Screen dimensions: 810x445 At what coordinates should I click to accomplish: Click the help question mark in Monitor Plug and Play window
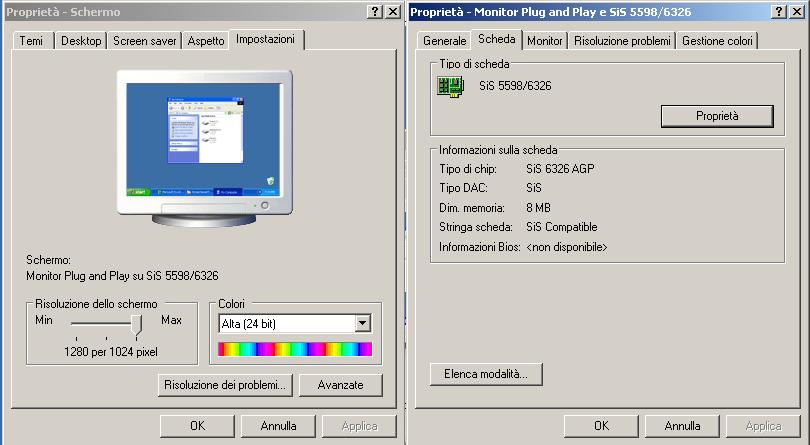(x=778, y=11)
